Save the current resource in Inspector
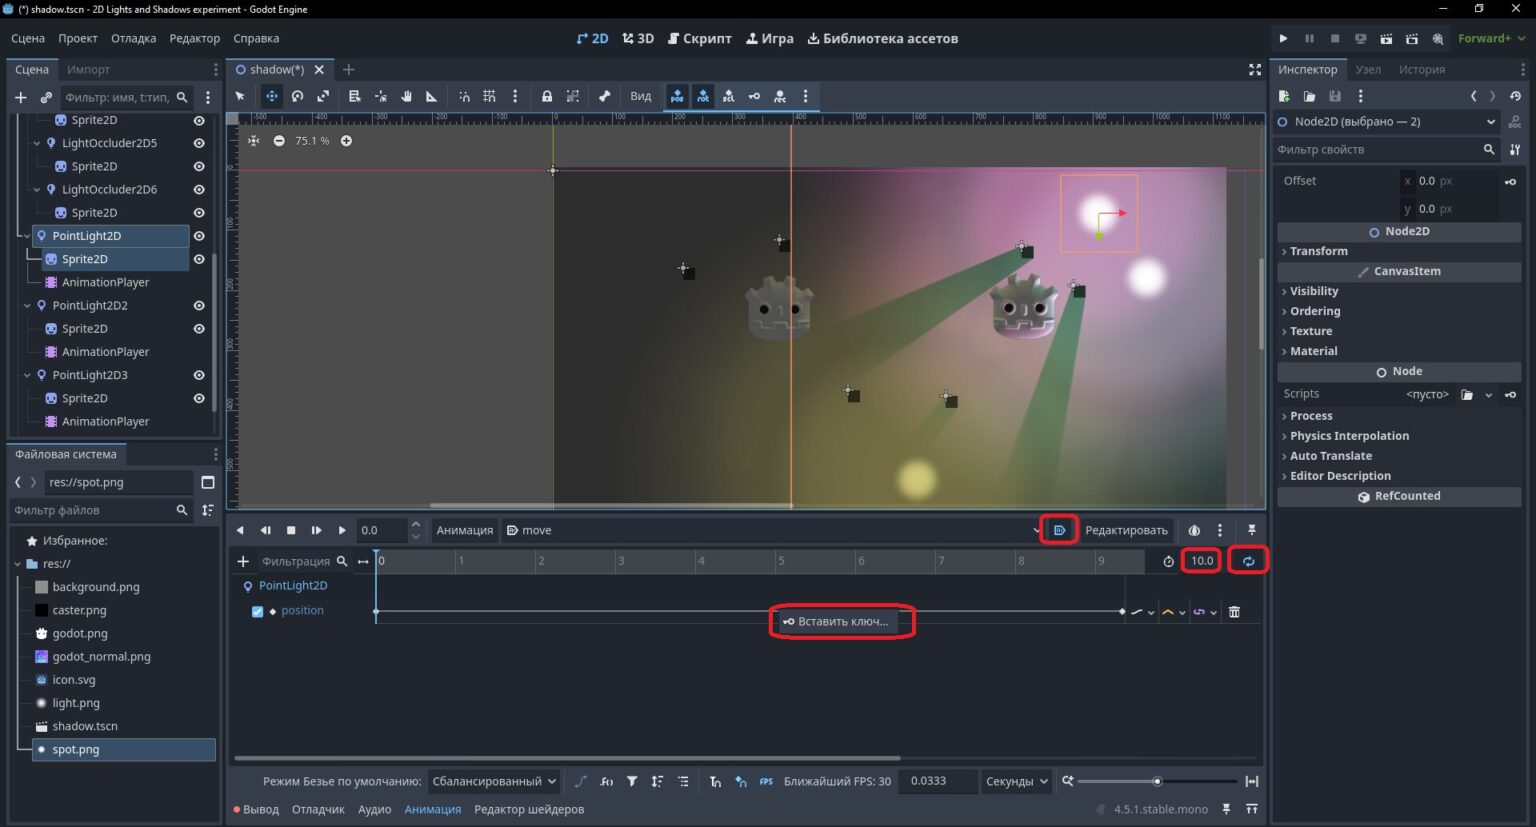The width and height of the screenshot is (1536, 827). tap(1335, 96)
